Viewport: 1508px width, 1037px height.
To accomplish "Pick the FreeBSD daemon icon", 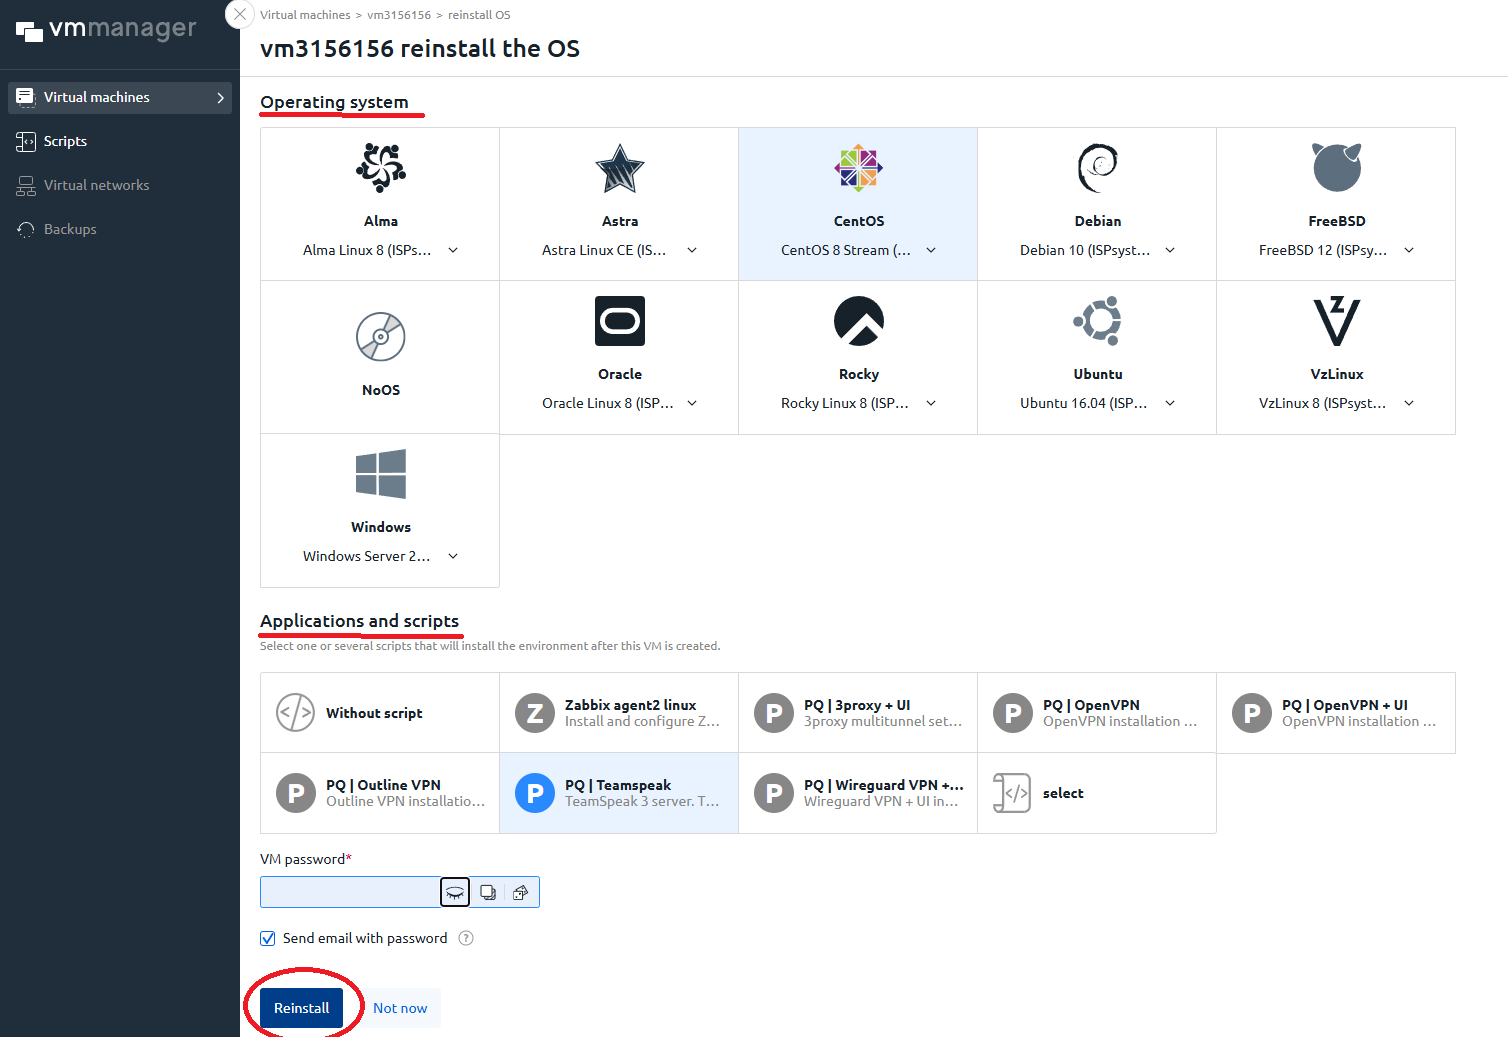I will point(1336,167).
